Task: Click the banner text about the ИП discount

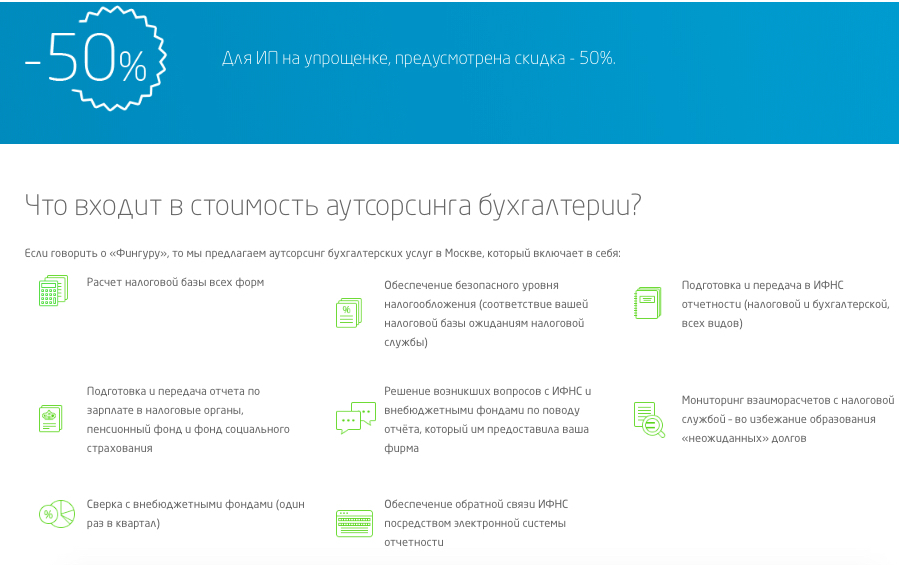Action: [418, 58]
